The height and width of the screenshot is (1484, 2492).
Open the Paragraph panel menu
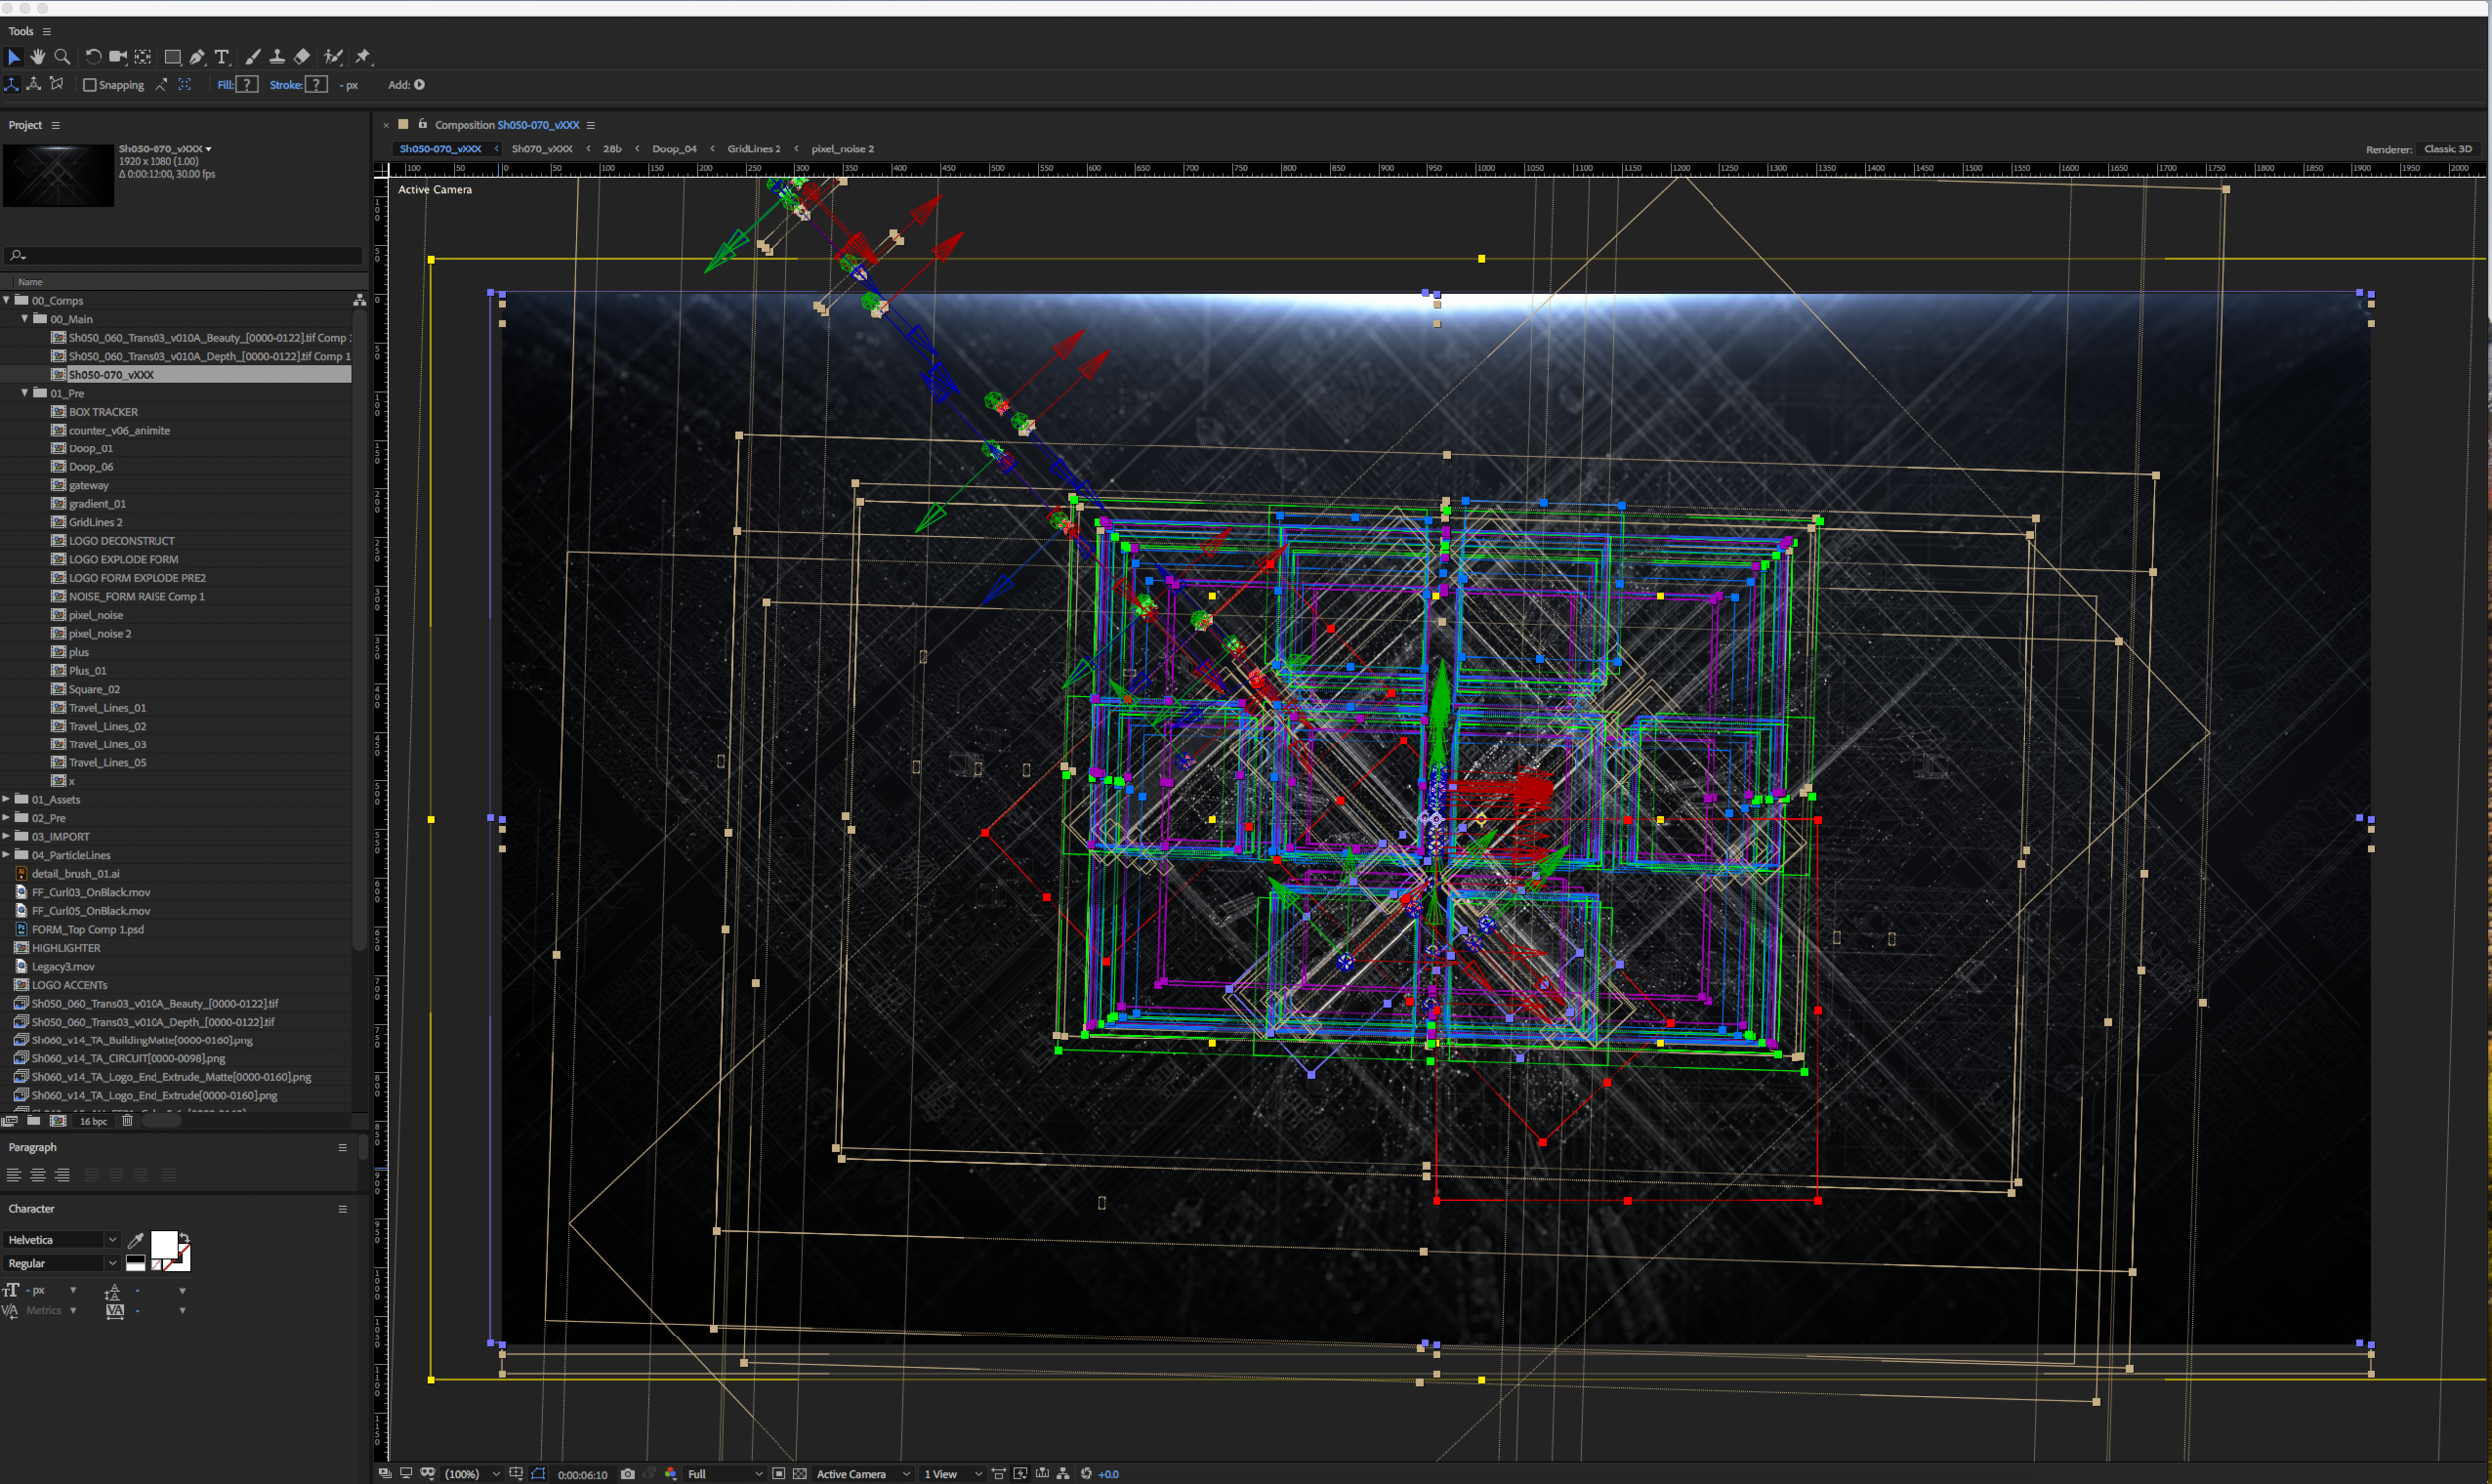[342, 1148]
